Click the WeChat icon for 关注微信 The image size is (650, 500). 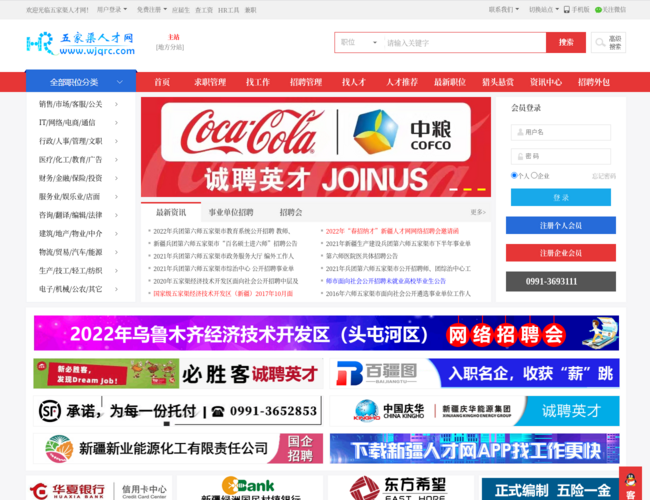(x=598, y=10)
